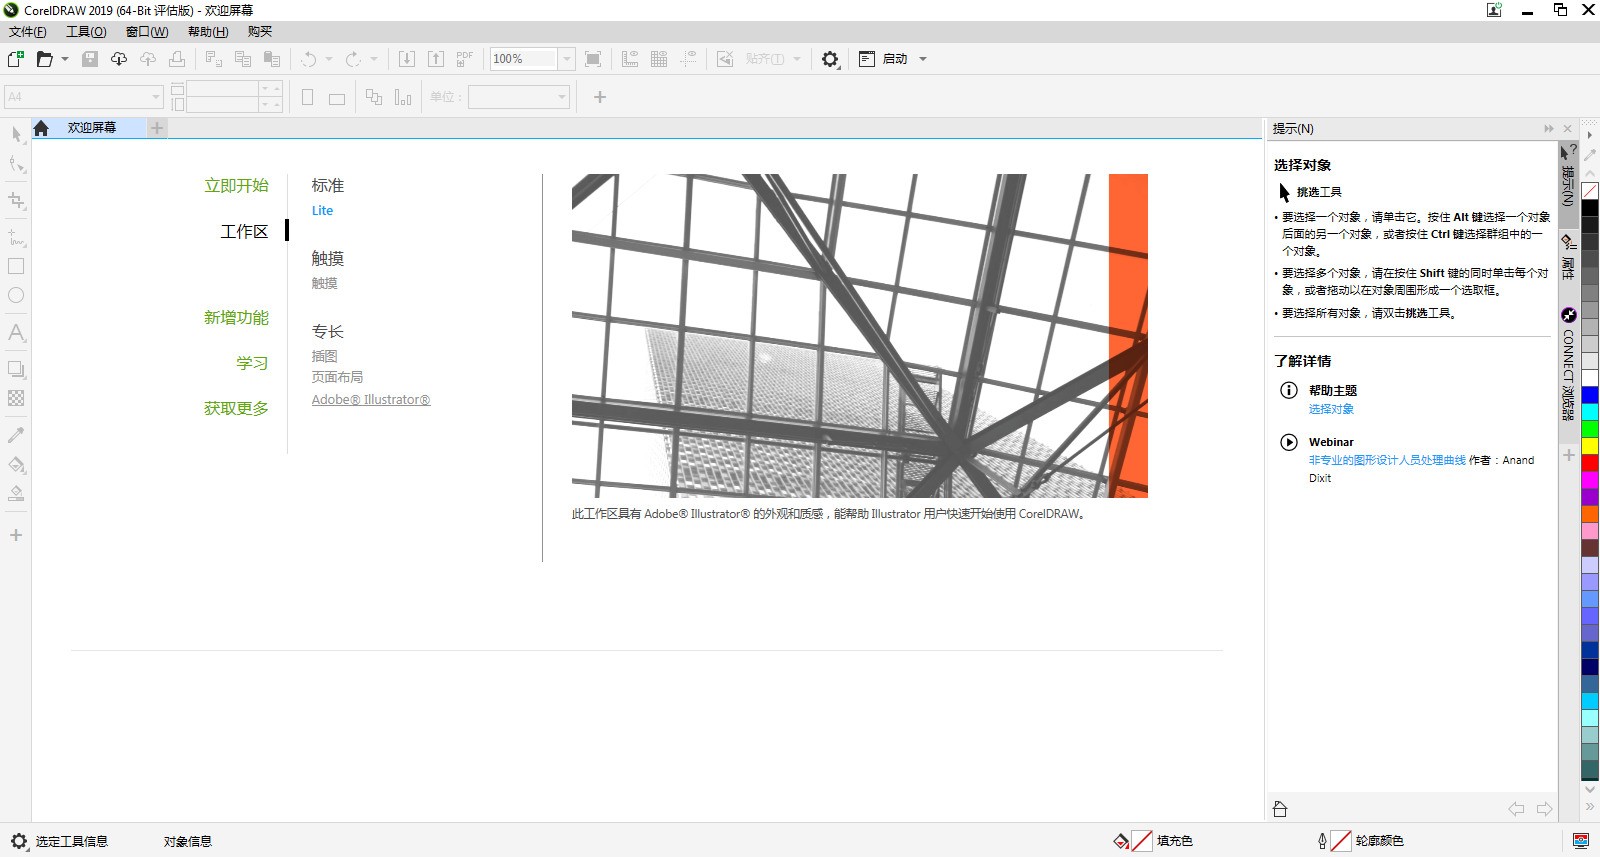Go to the 新增功能 section
The height and width of the screenshot is (857, 1600).
pyautogui.click(x=236, y=318)
